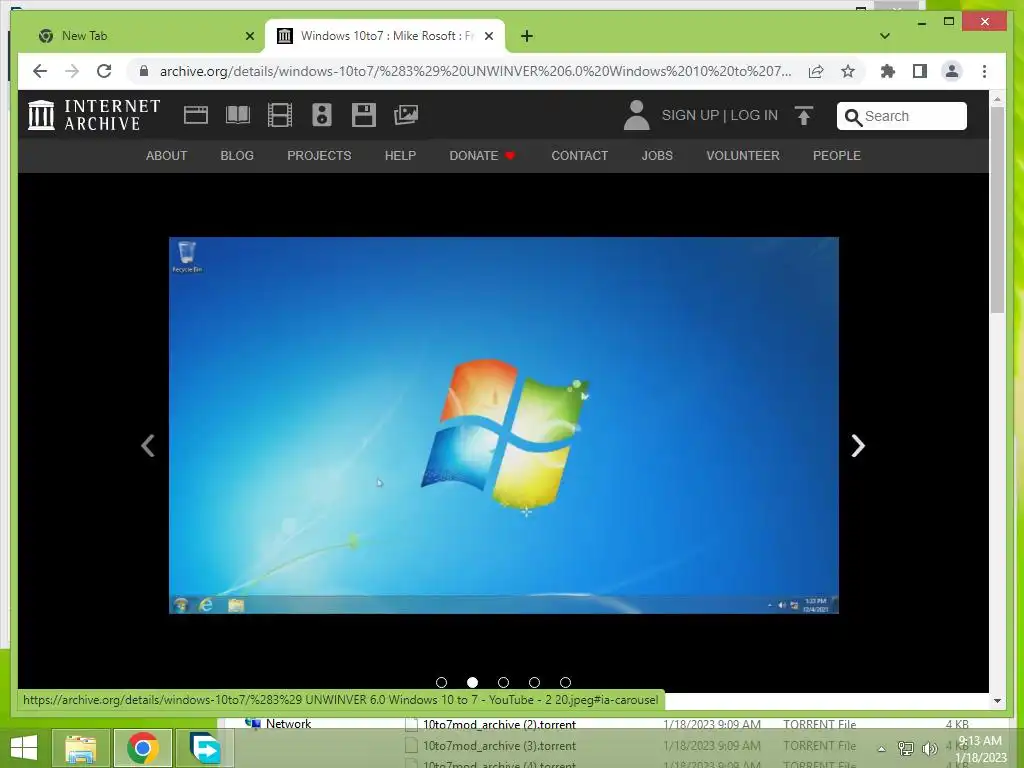Click LOG IN link
The image size is (1024, 768).
tap(754, 115)
